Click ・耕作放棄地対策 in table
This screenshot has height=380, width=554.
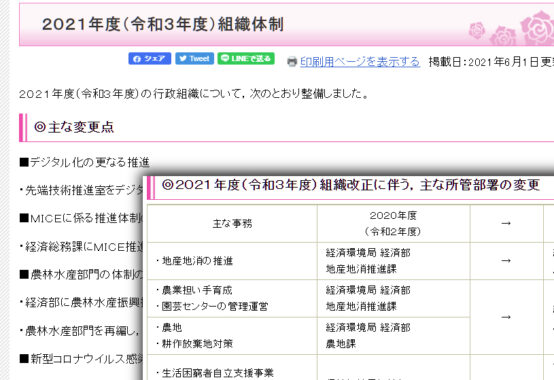pyautogui.click(x=194, y=344)
